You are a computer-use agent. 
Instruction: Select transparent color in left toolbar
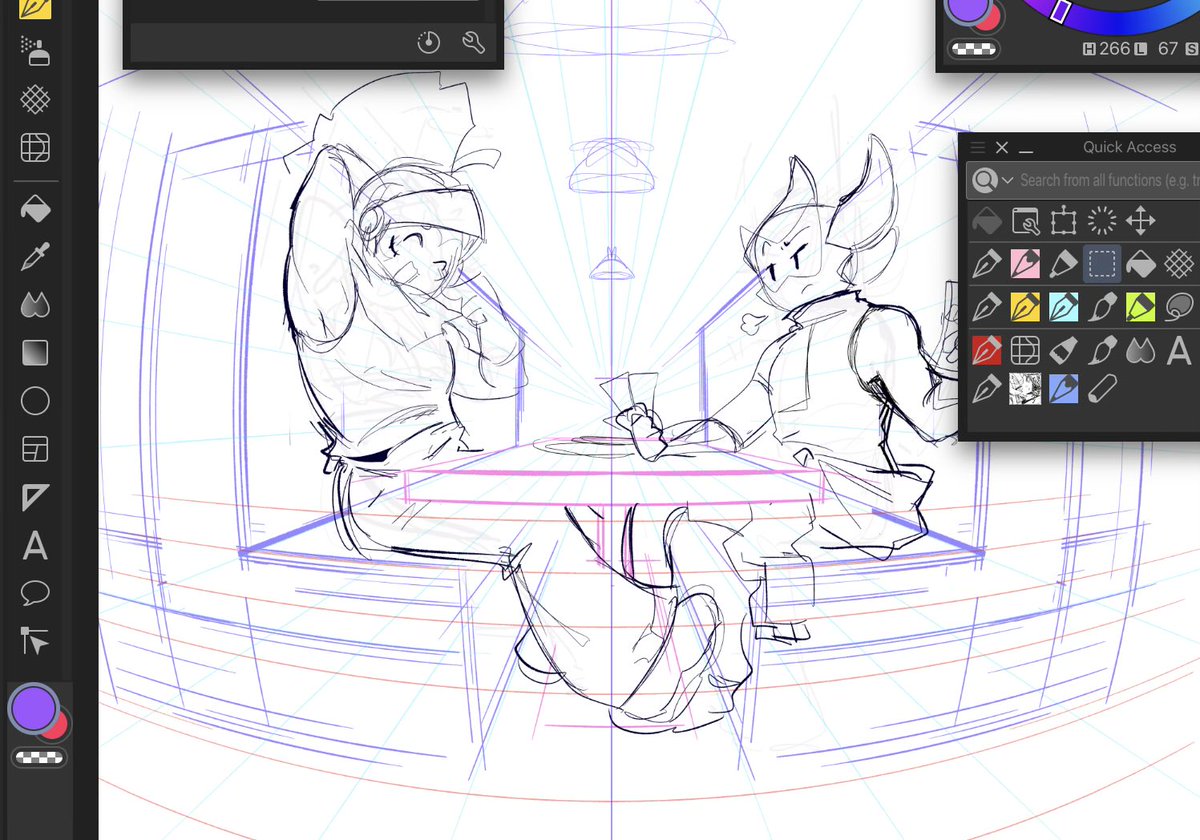pyautogui.click(x=38, y=757)
